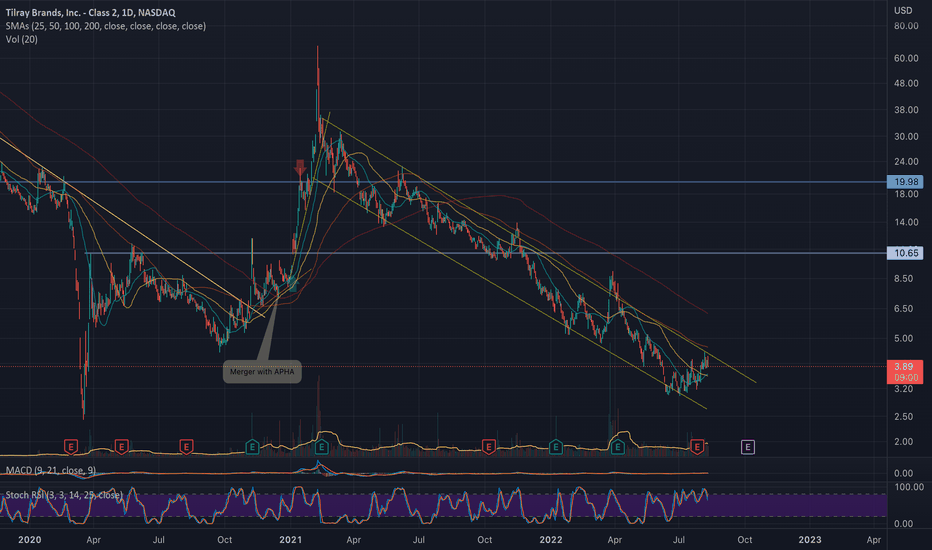
Task: Click the 2021 label on time axis
Action: click(291, 540)
